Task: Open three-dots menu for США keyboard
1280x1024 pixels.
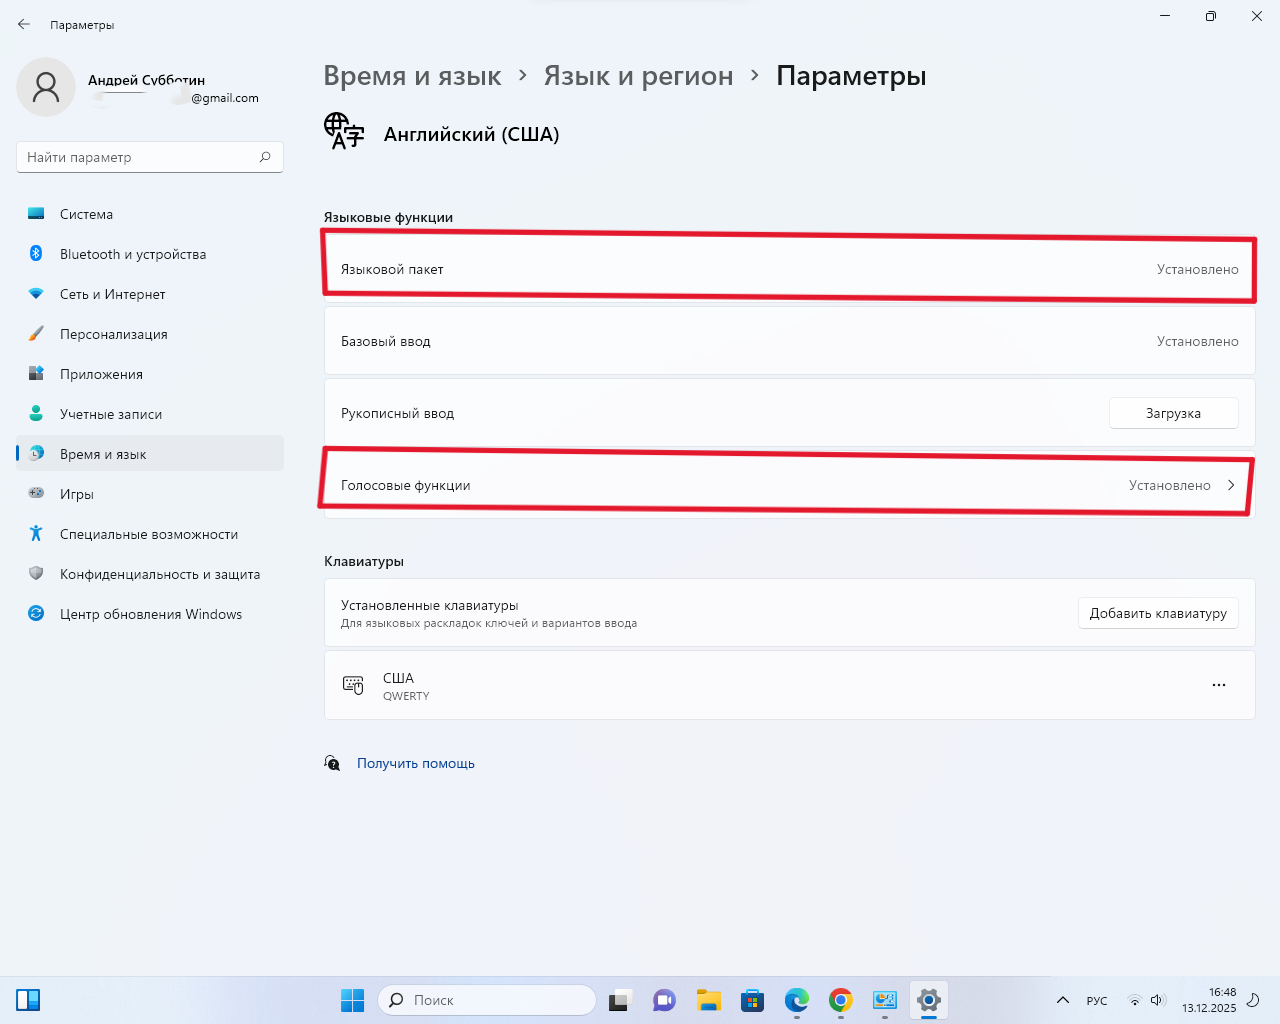Action: pos(1219,685)
